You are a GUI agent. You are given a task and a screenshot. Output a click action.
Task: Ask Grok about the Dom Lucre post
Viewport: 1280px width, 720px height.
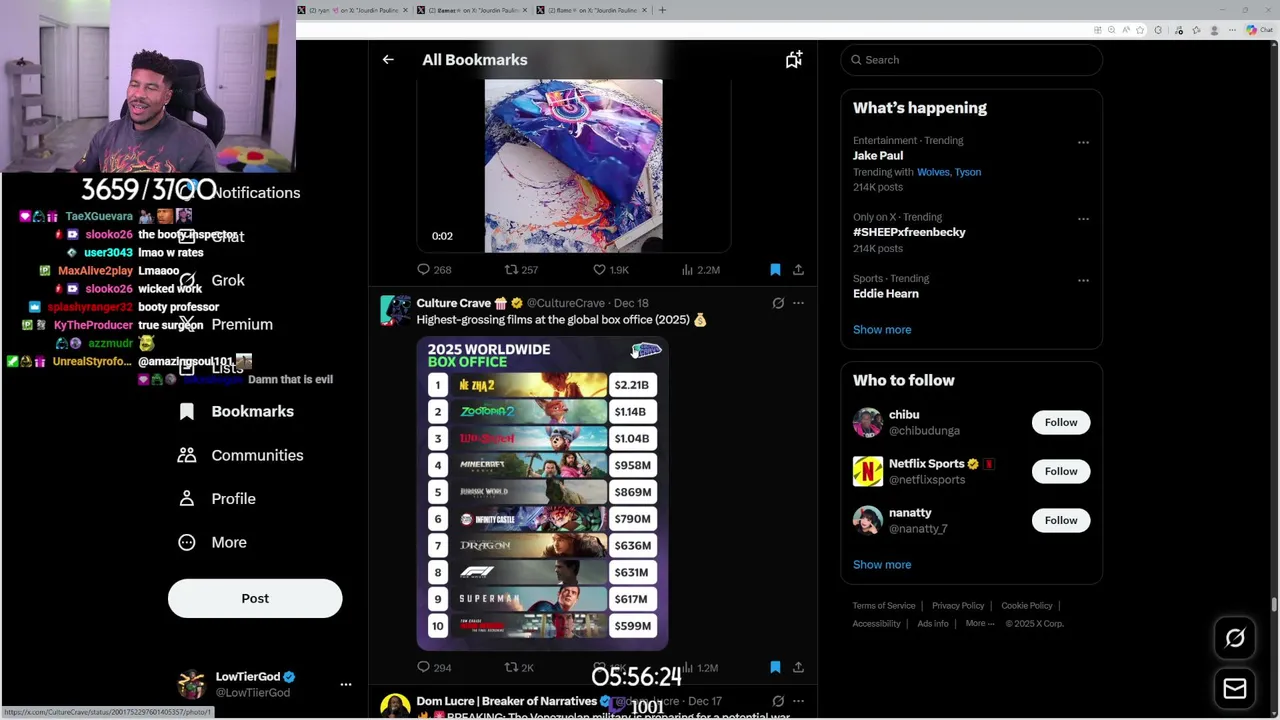[x=778, y=701]
